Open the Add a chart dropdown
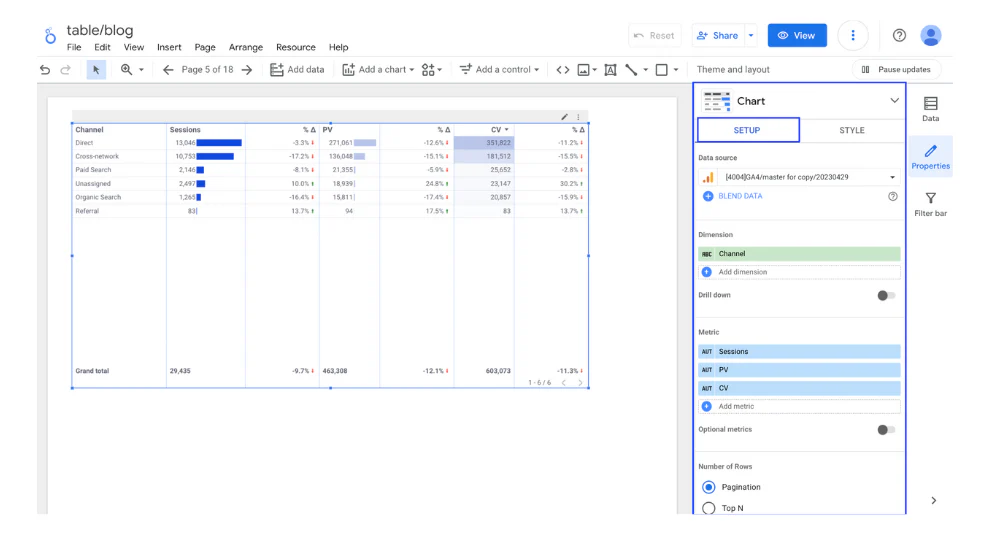 click(378, 69)
